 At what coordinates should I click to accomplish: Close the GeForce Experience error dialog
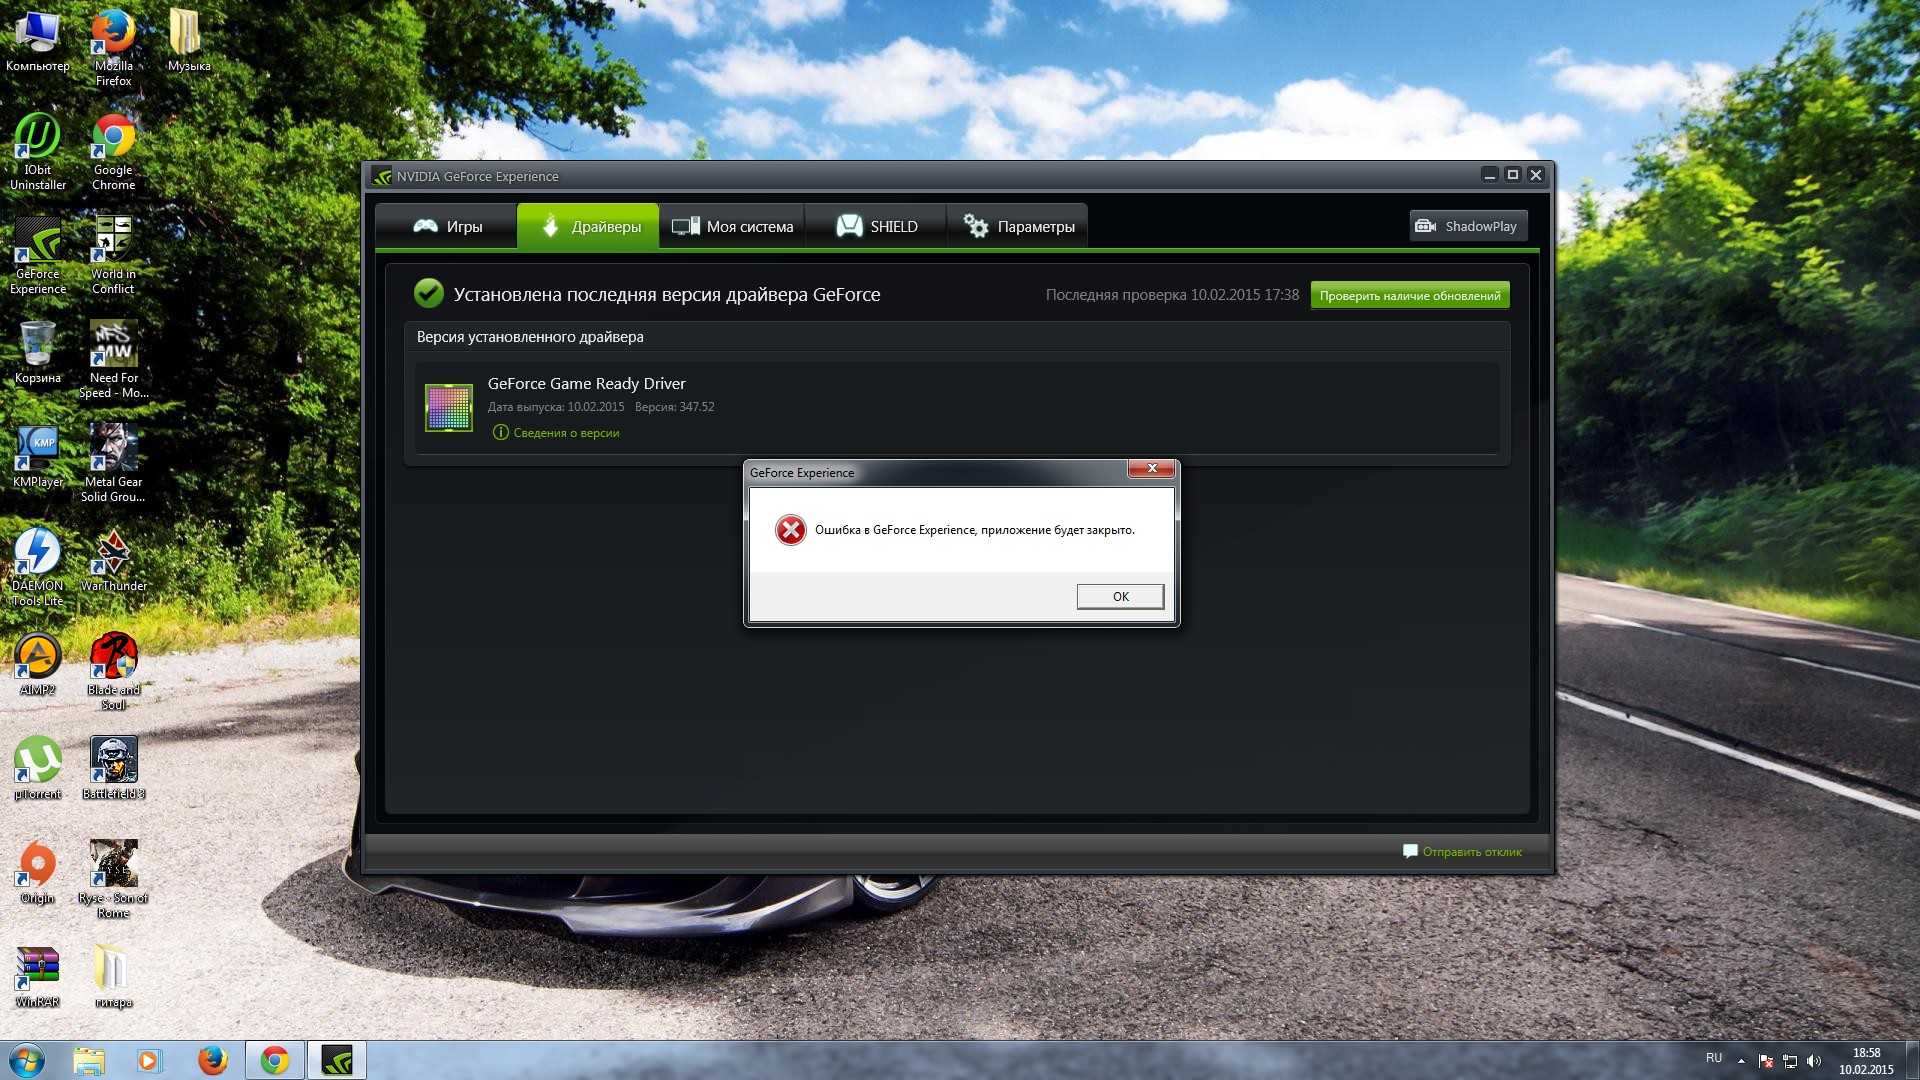(x=1151, y=469)
